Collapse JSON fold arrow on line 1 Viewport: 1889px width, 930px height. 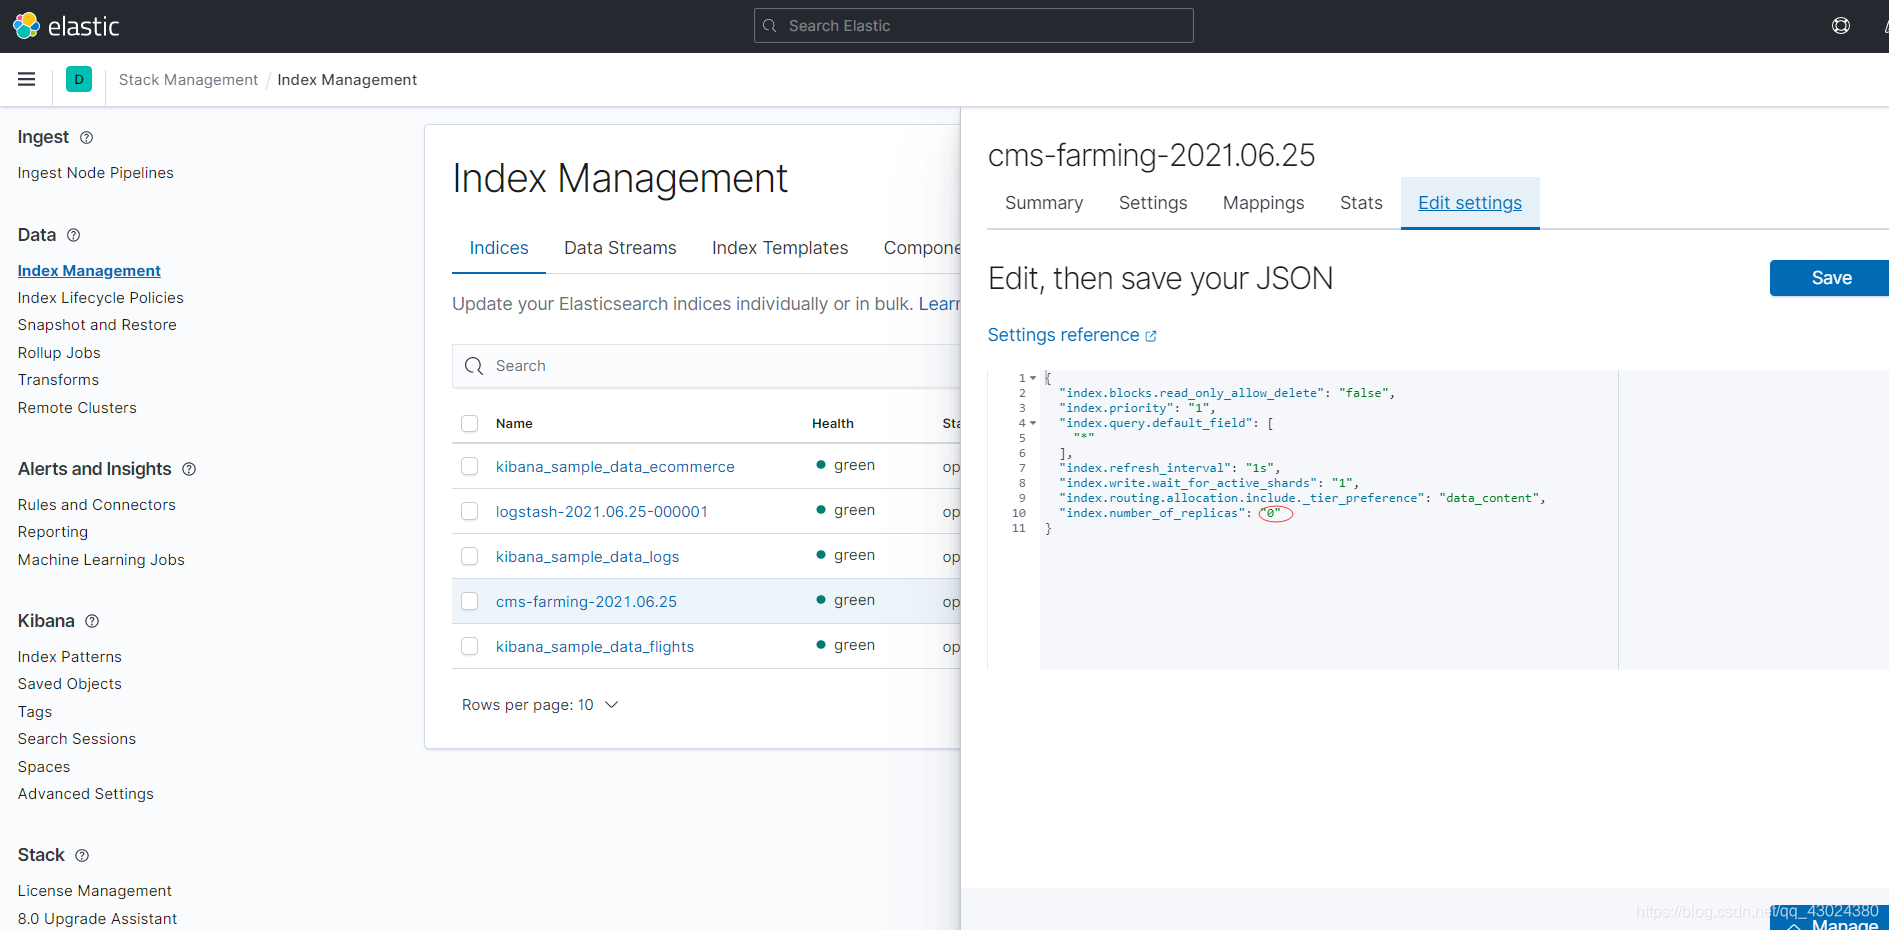1033,378
